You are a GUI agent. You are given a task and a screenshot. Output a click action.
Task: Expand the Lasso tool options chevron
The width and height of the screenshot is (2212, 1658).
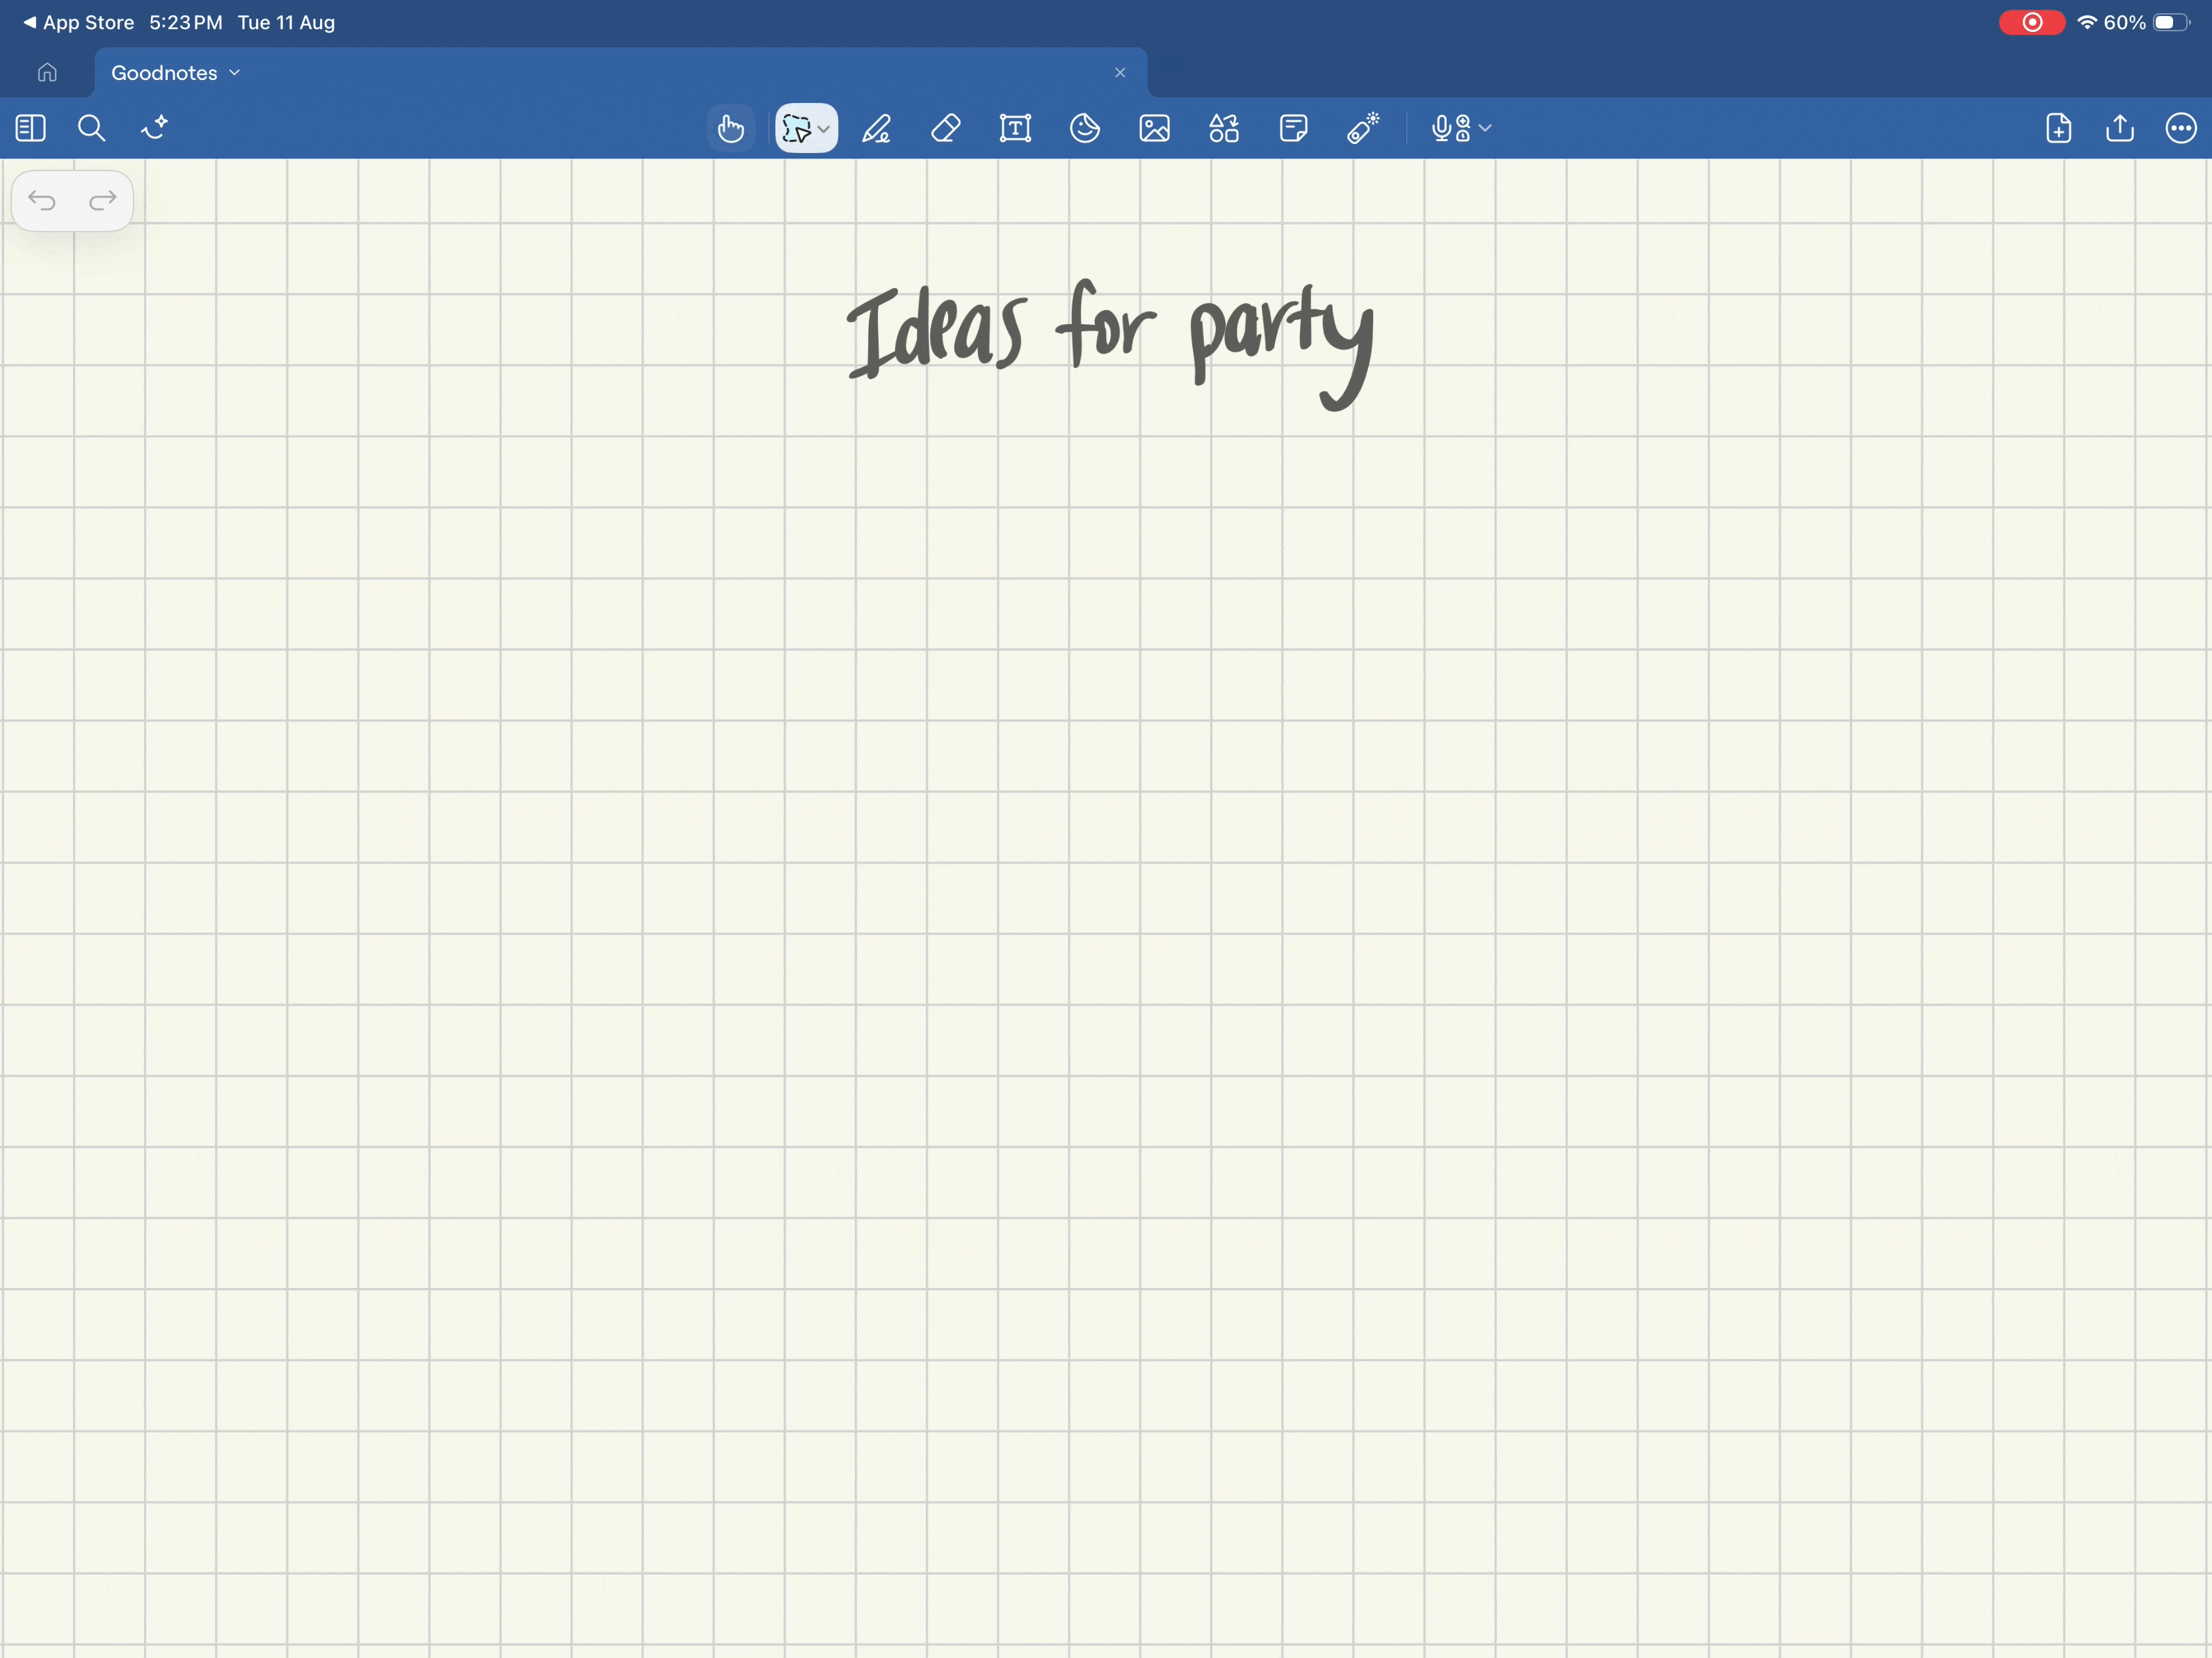824,129
